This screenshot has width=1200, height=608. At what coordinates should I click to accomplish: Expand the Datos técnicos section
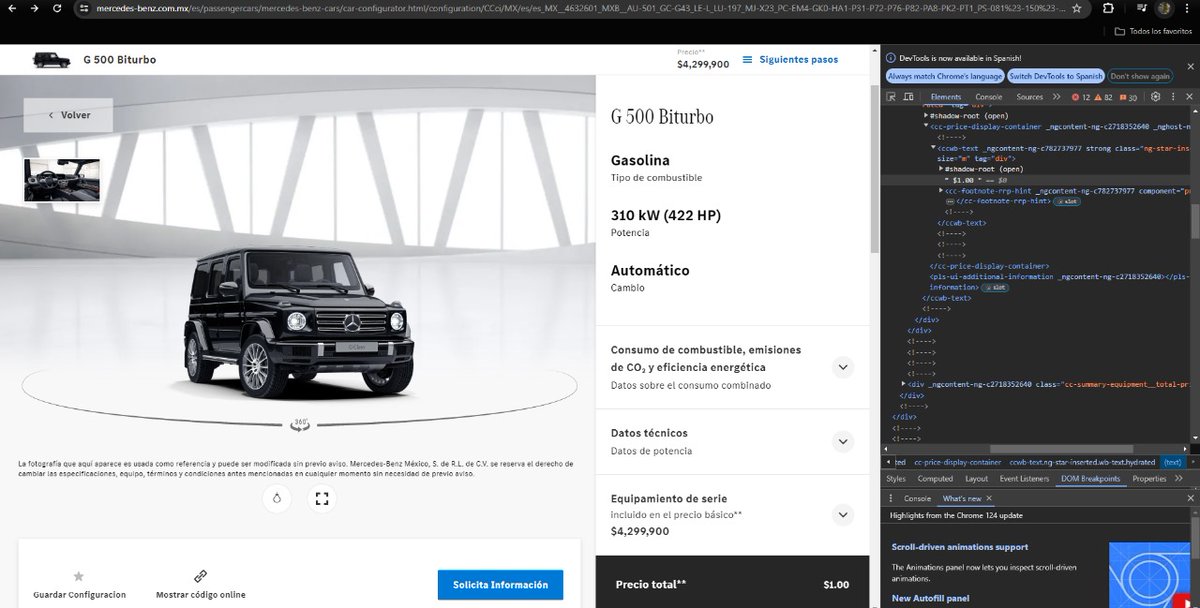[843, 441]
